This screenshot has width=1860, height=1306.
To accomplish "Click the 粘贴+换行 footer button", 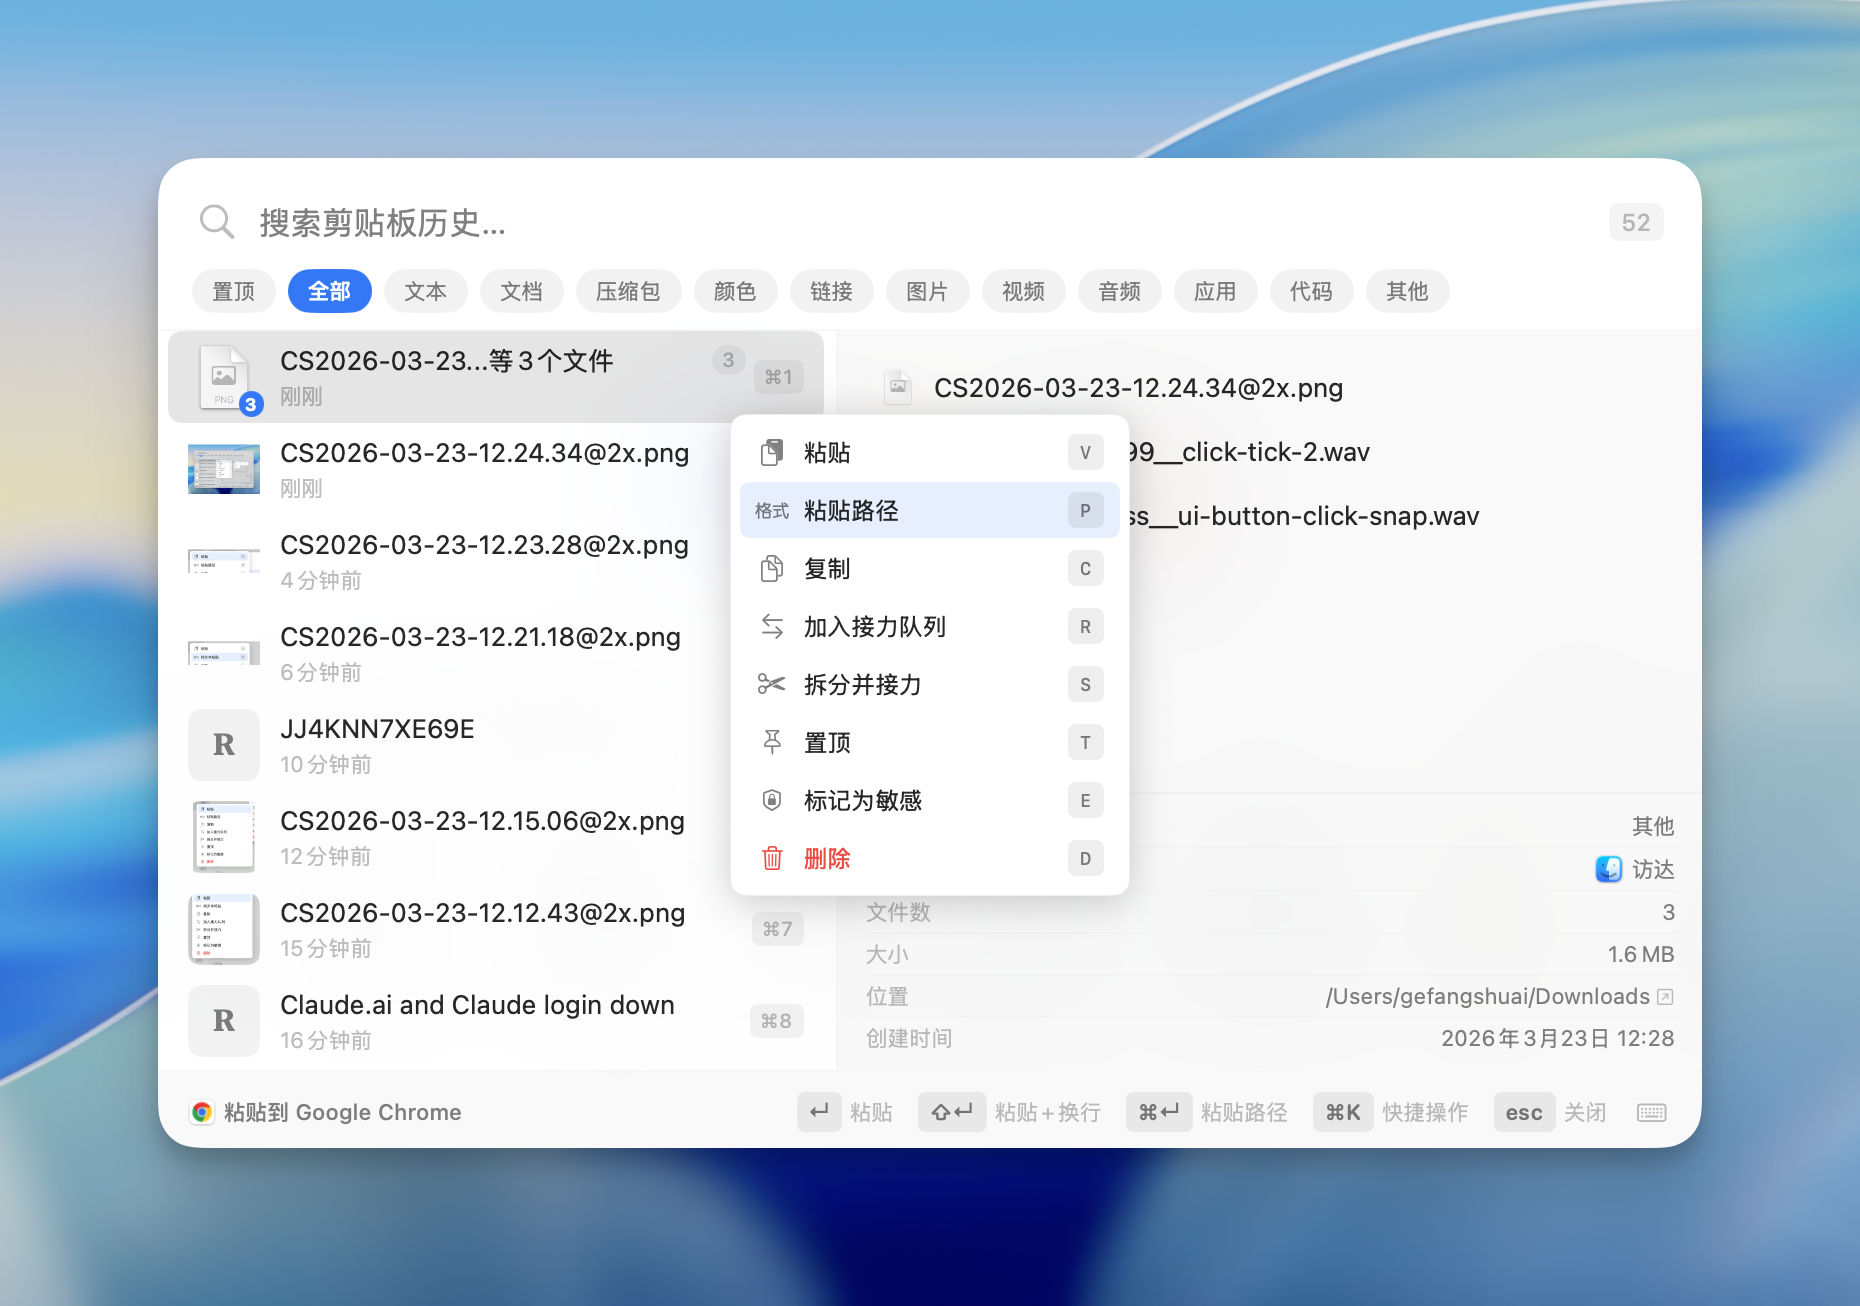I will (x=1010, y=1113).
